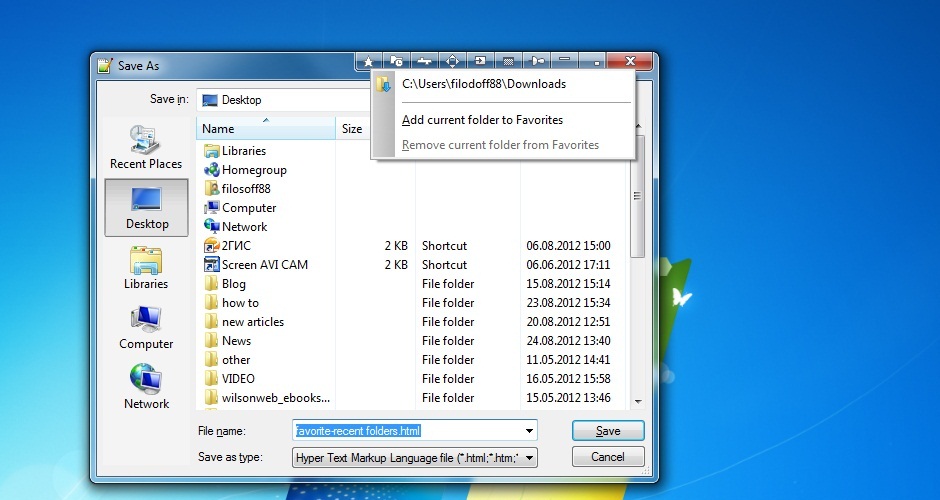Select the Screen AVI CAM shortcut
940x500 pixels.
[x=264, y=265]
